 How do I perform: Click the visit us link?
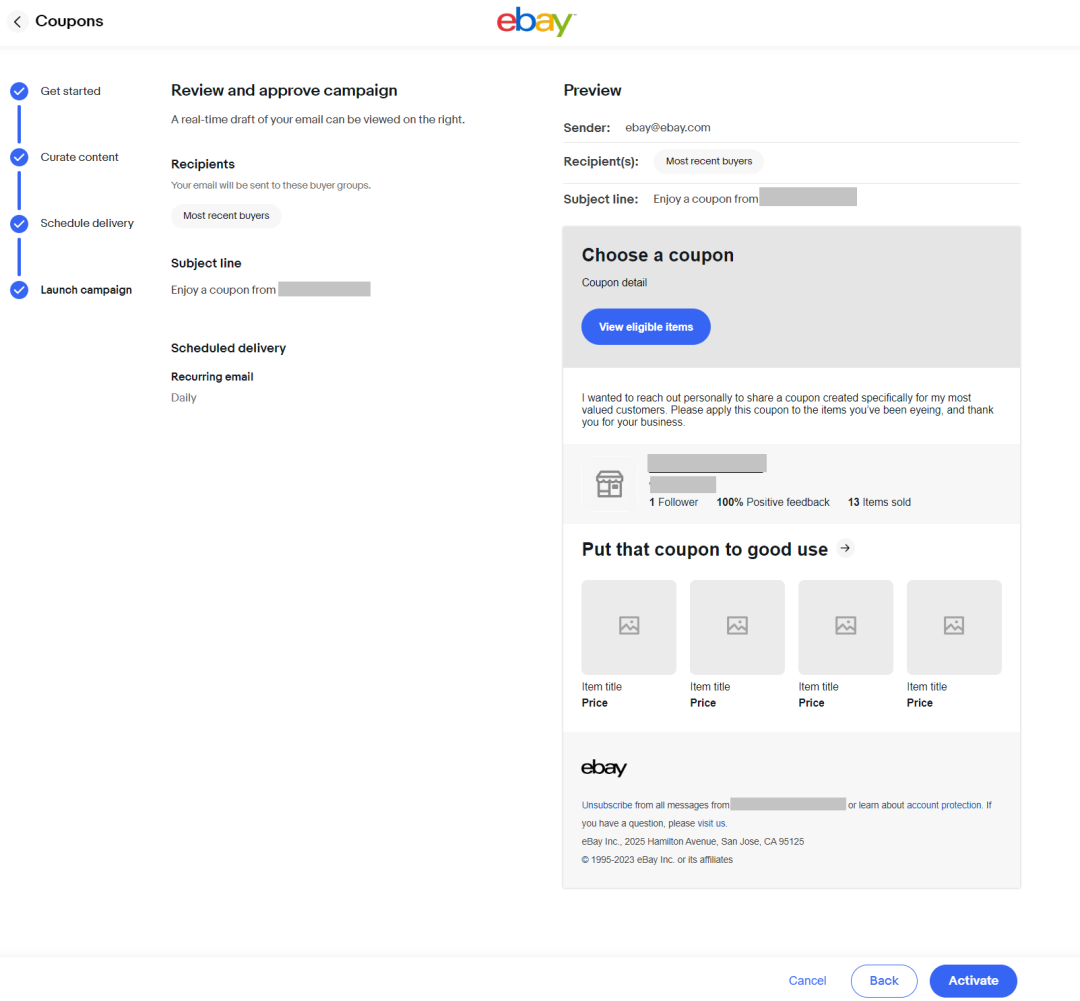pyautogui.click(x=709, y=823)
